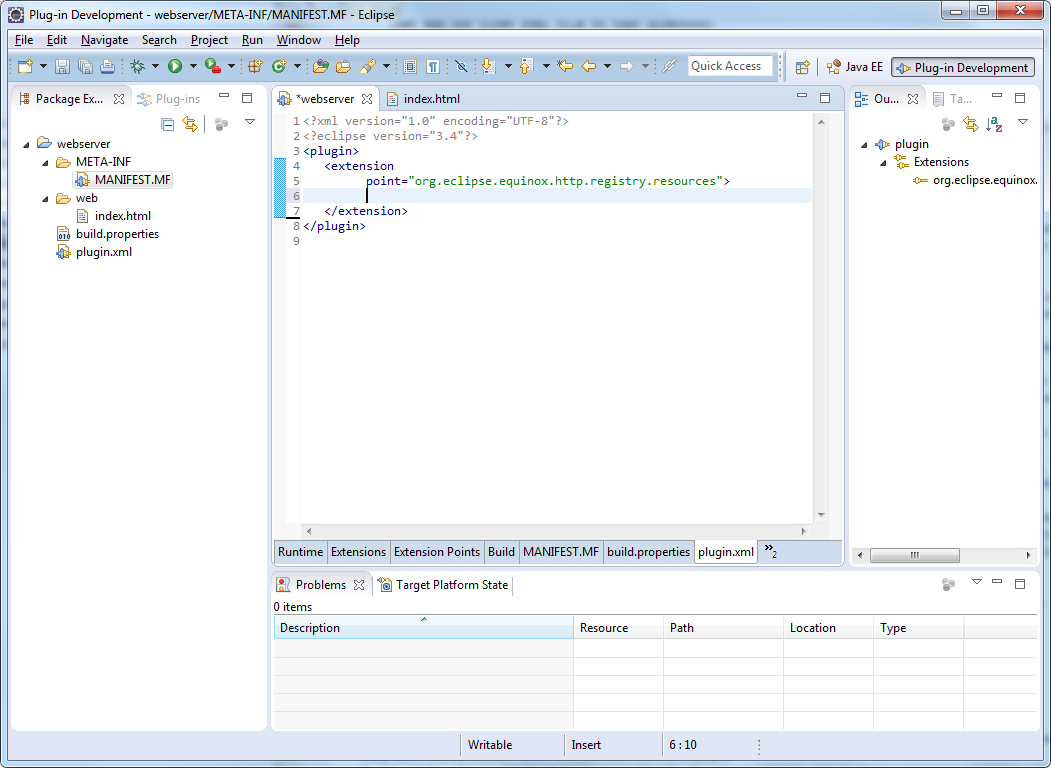The width and height of the screenshot is (1051, 768).
Task: Launch External Tools run icon
Action: (212, 66)
